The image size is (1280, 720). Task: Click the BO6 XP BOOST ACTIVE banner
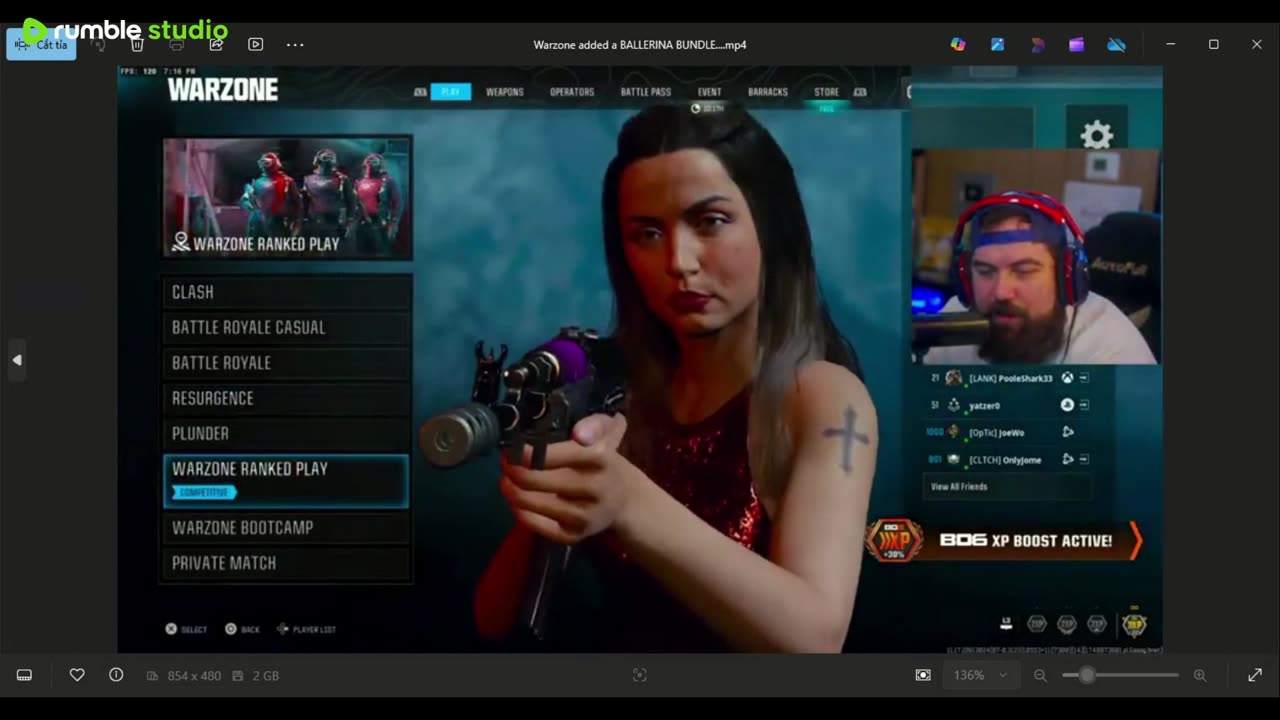1004,540
